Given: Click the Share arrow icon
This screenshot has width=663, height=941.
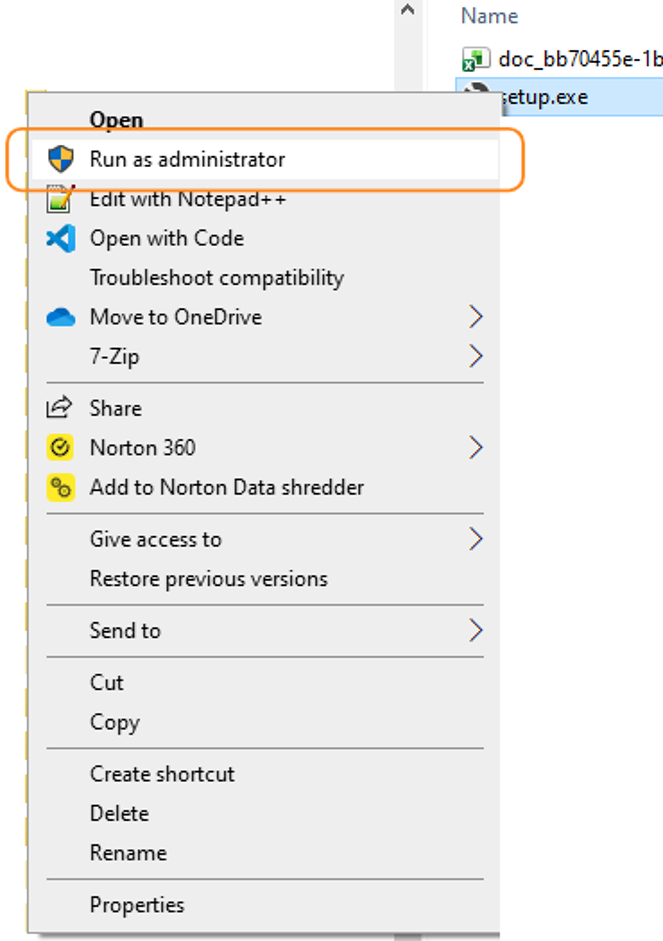Looking at the screenshot, I should click(60, 408).
